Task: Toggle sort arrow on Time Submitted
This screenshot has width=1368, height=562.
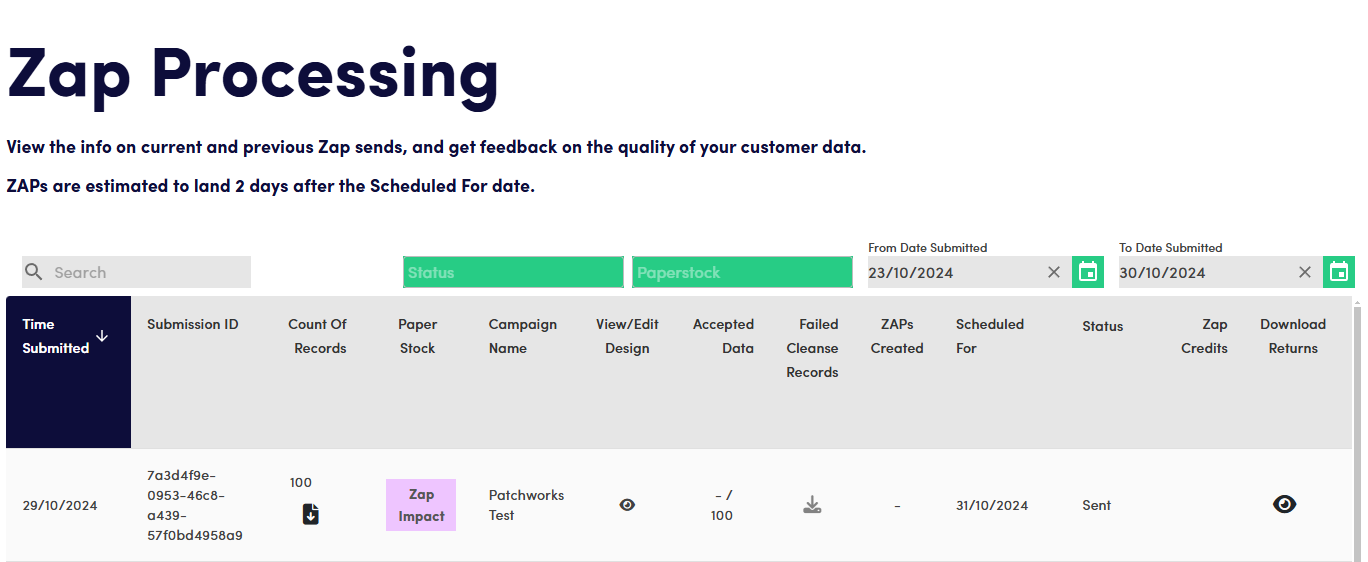Action: tap(102, 336)
